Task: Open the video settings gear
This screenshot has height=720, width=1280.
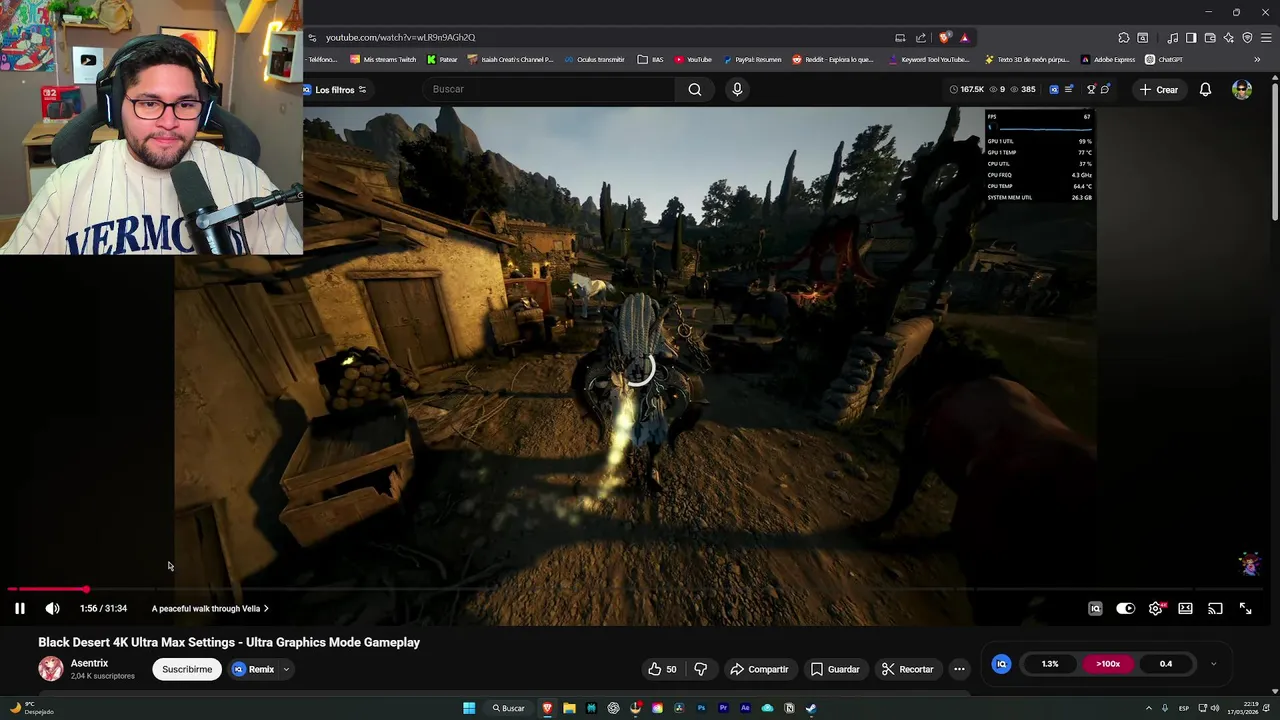Action: tap(1155, 608)
